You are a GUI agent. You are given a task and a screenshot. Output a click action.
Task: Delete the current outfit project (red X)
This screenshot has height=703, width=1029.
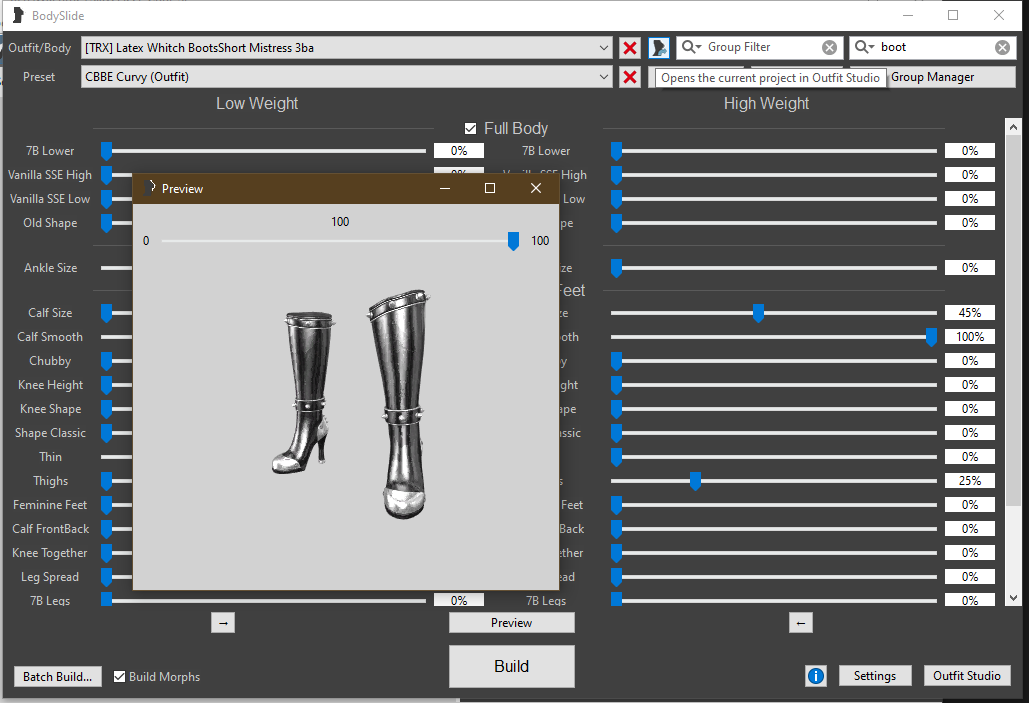pos(630,47)
